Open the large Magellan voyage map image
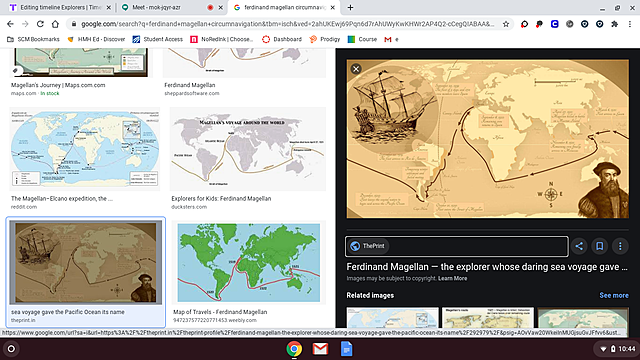The image size is (640, 360). (x=488, y=139)
